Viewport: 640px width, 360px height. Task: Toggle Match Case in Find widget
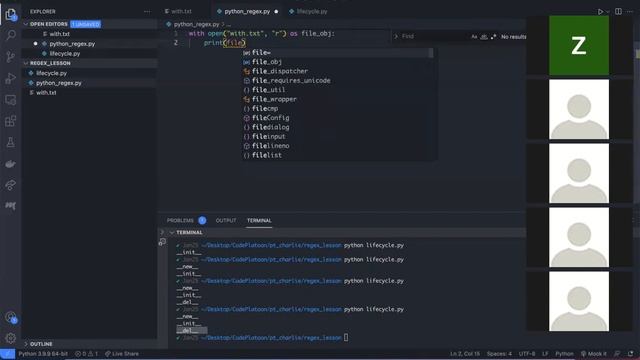[x=474, y=37]
